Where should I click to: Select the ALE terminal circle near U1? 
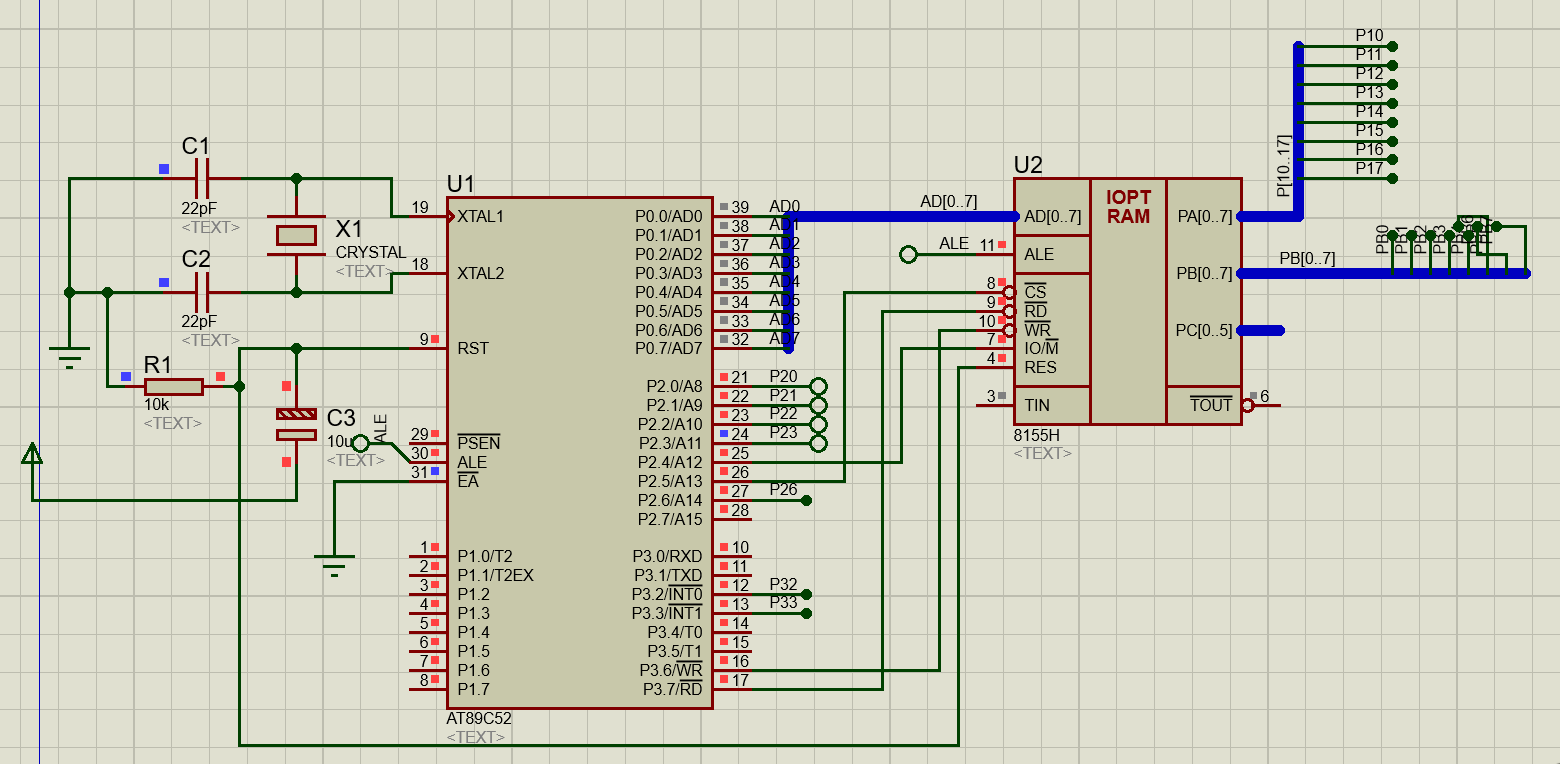click(361, 443)
